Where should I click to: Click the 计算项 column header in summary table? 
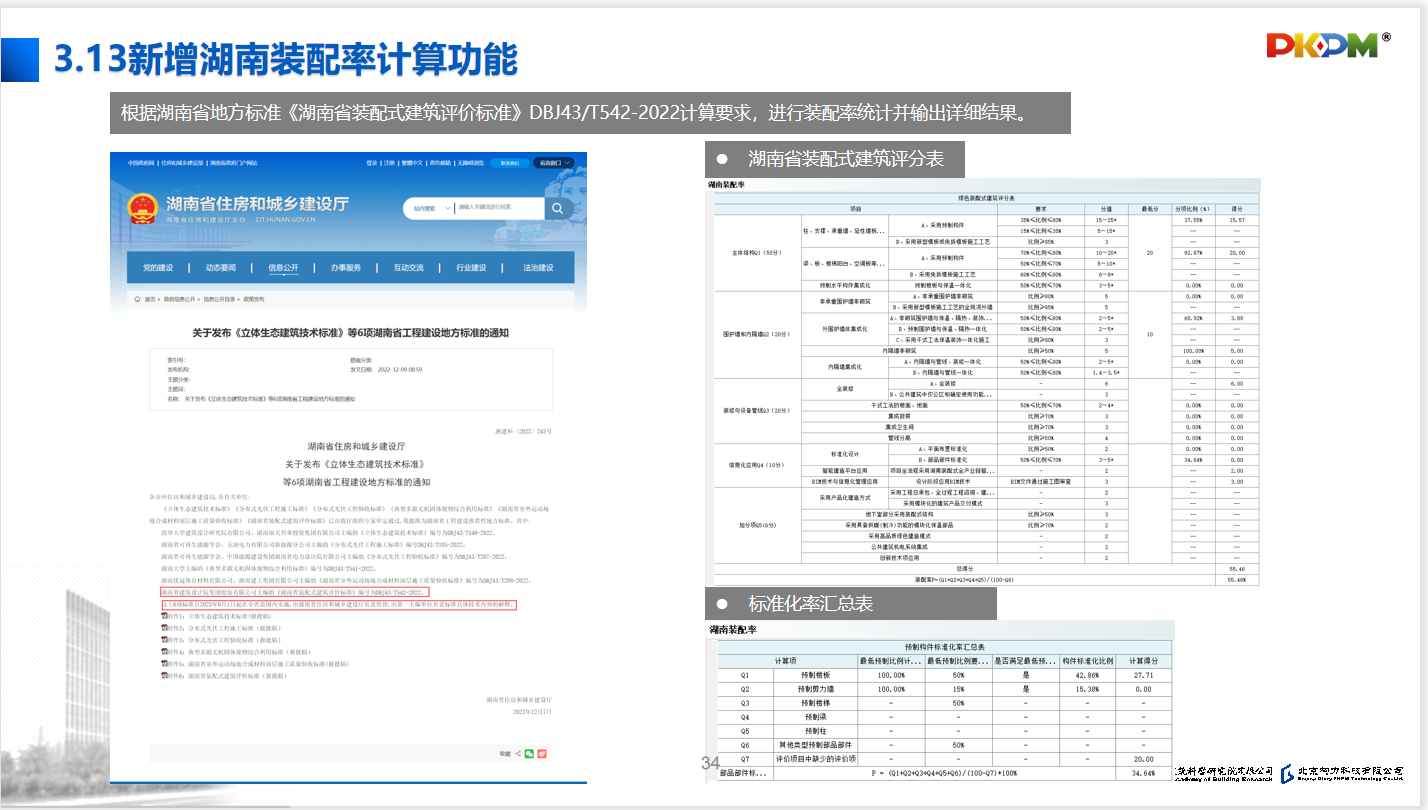pos(785,662)
